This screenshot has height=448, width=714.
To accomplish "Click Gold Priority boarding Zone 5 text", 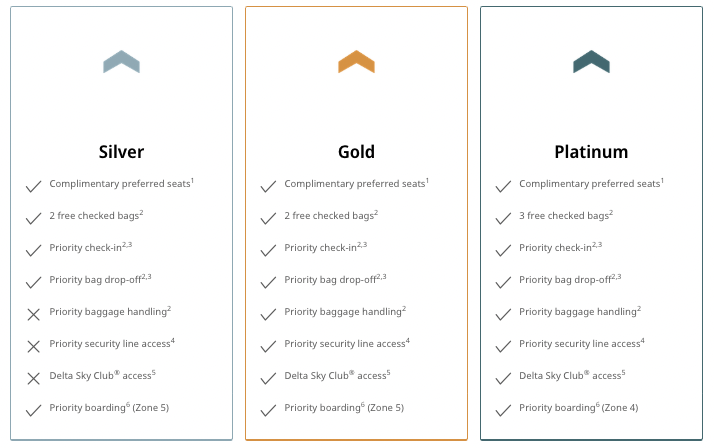I will pyautogui.click(x=344, y=408).
